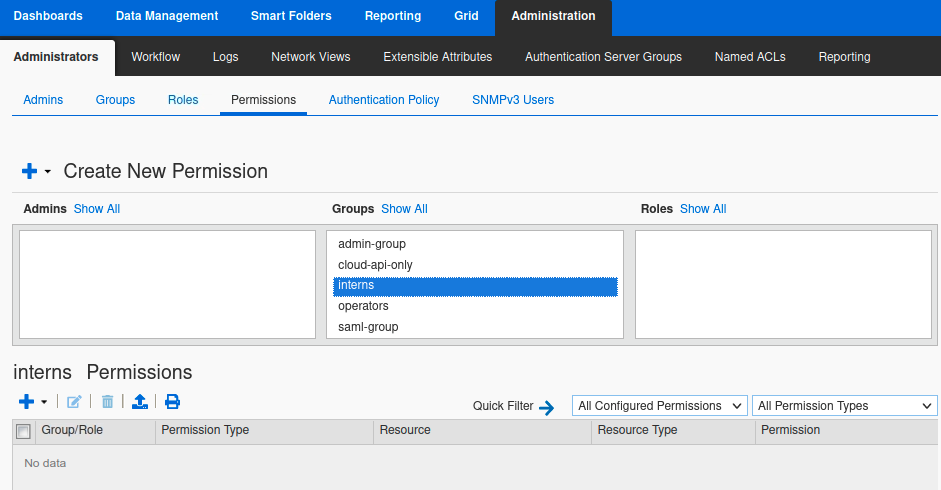This screenshot has width=941, height=490.
Task: Sort by the Permission Type column header
Action: [205, 430]
